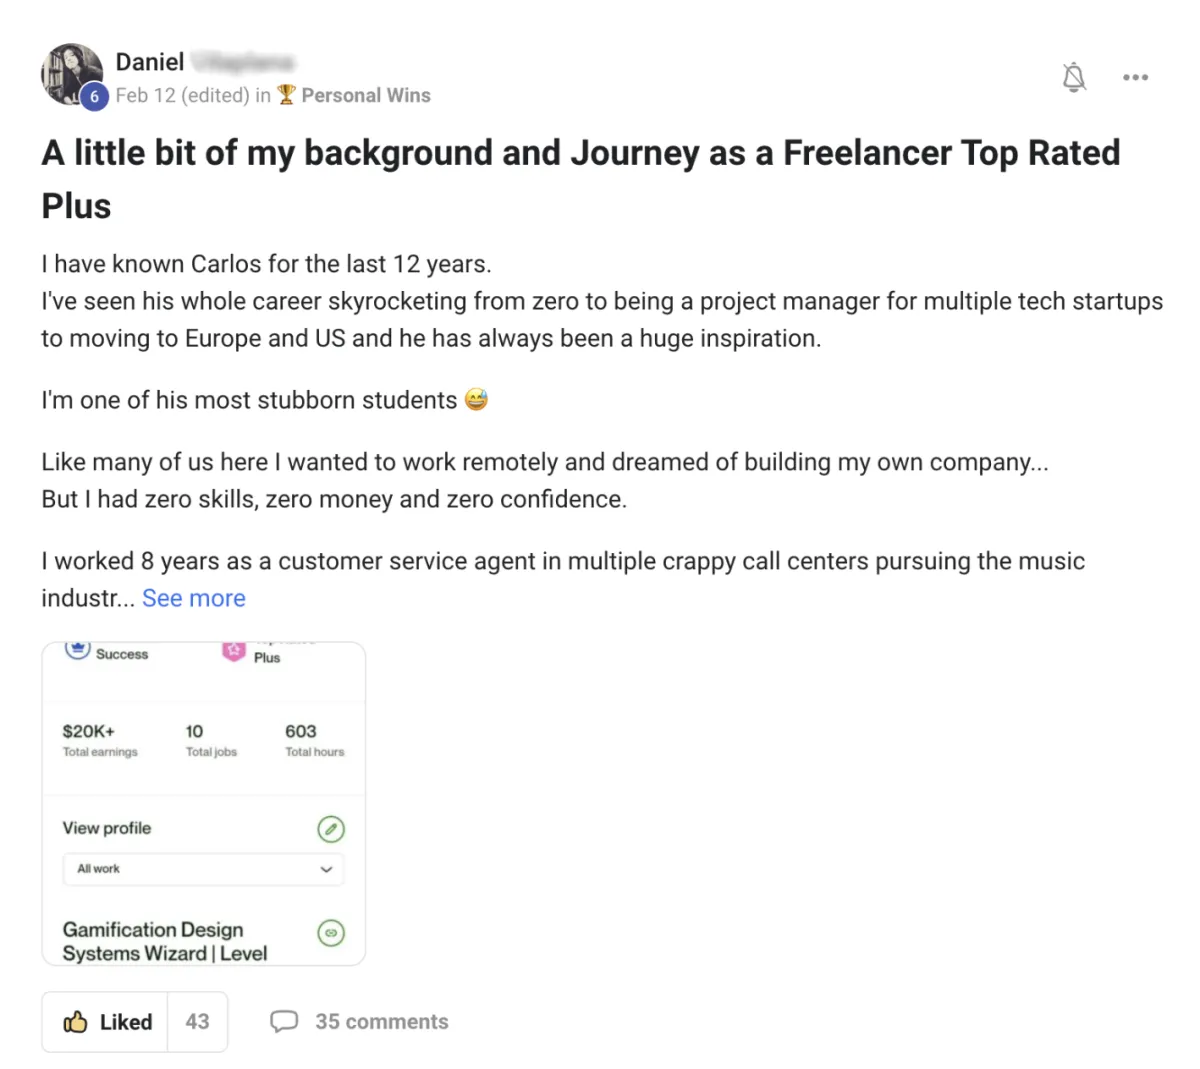Show who liked via the 43 count

[198, 1022]
